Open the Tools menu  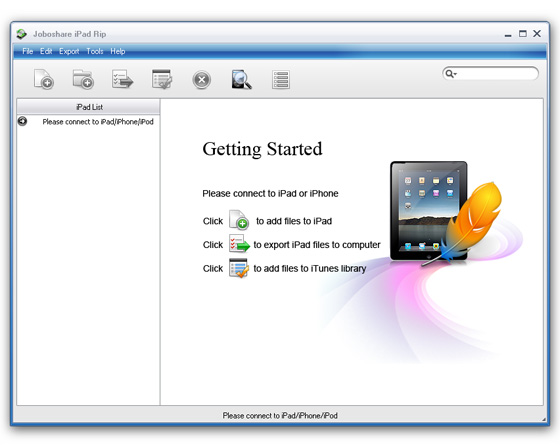coord(95,51)
